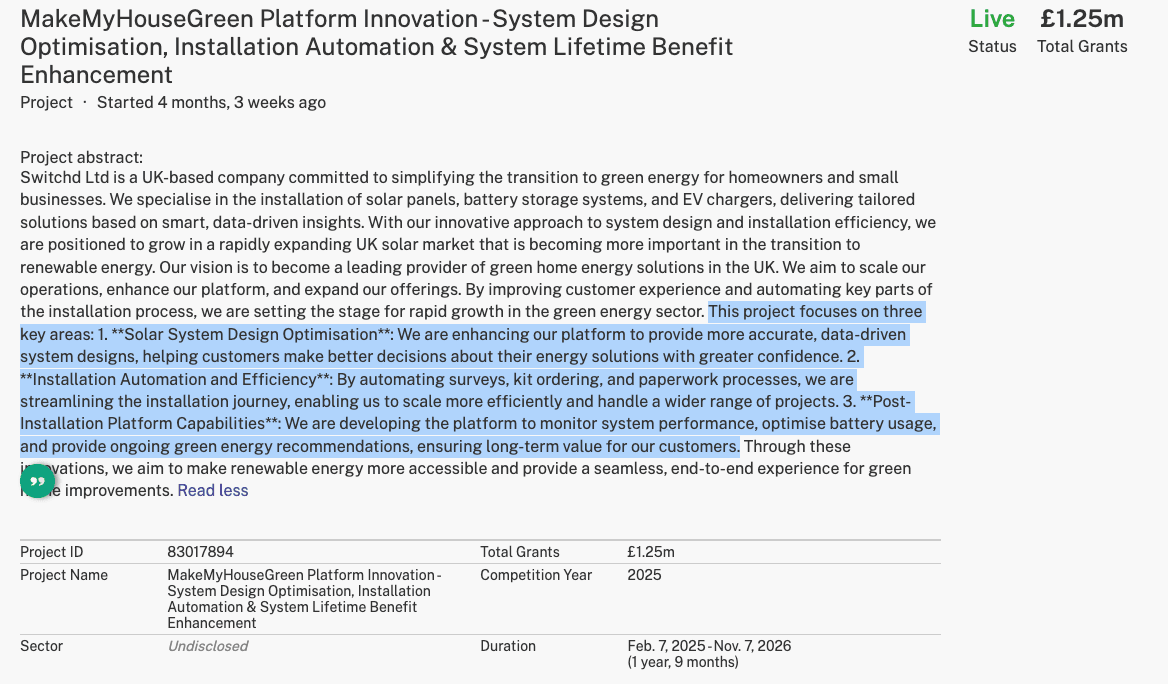Click the Total Grants table label
Viewport: 1168px width, 684px height.
(x=520, y=552)
